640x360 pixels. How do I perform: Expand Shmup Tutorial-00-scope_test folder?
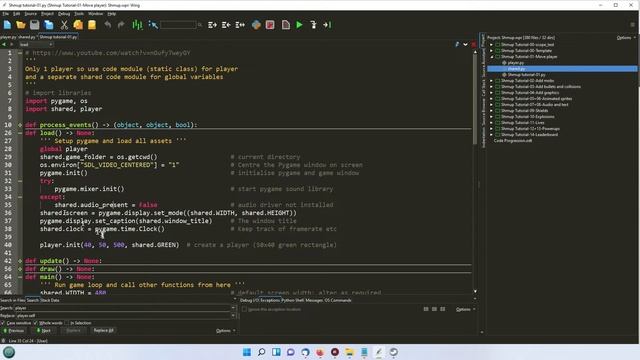(x=491, y=44)
